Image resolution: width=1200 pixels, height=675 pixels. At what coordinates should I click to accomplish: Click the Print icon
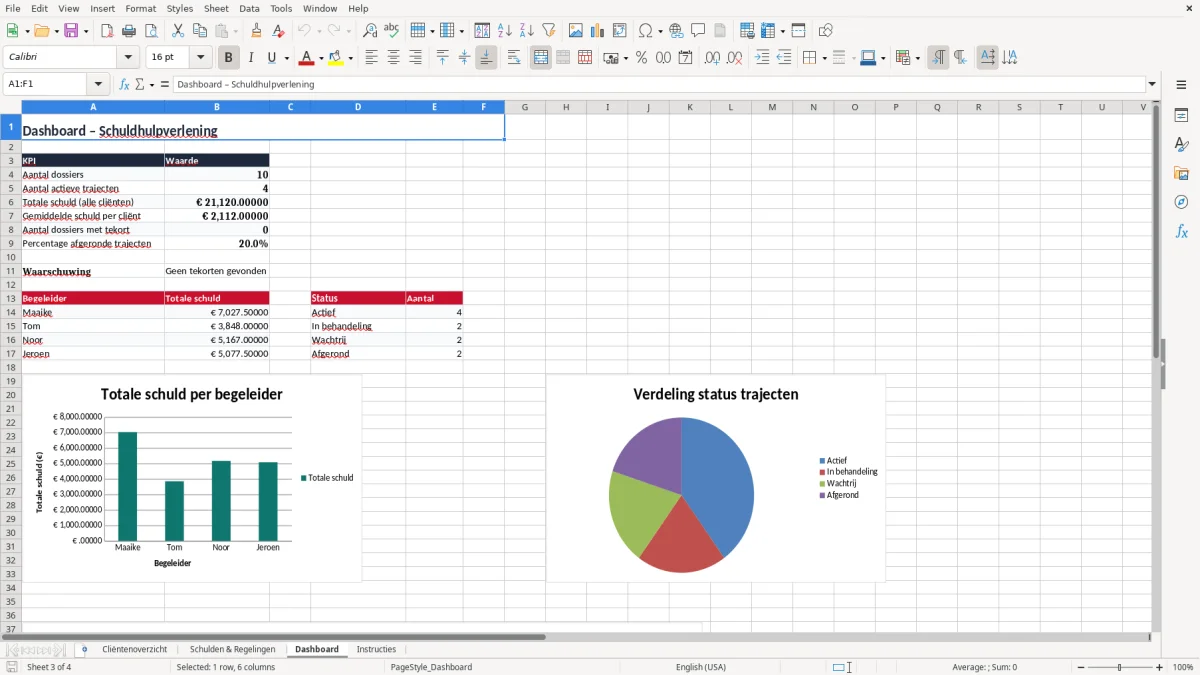[x=129, y=31]
